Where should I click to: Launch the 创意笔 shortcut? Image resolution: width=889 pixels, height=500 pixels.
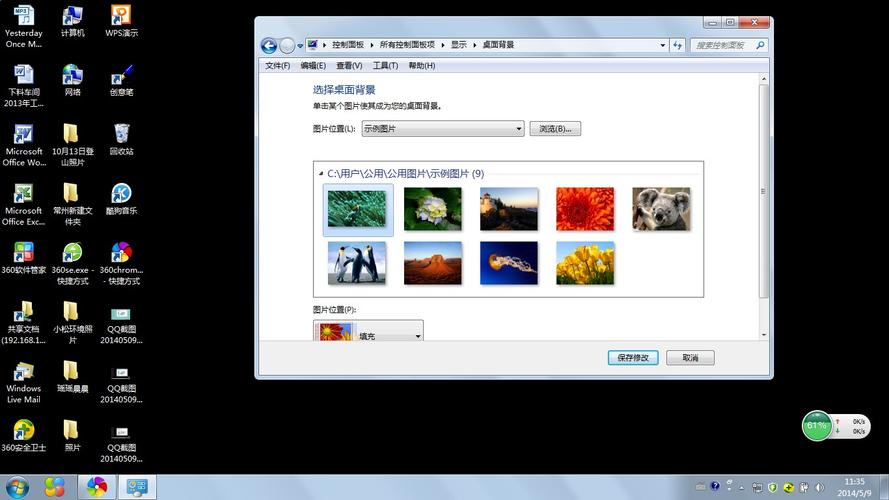click(121, 80)
